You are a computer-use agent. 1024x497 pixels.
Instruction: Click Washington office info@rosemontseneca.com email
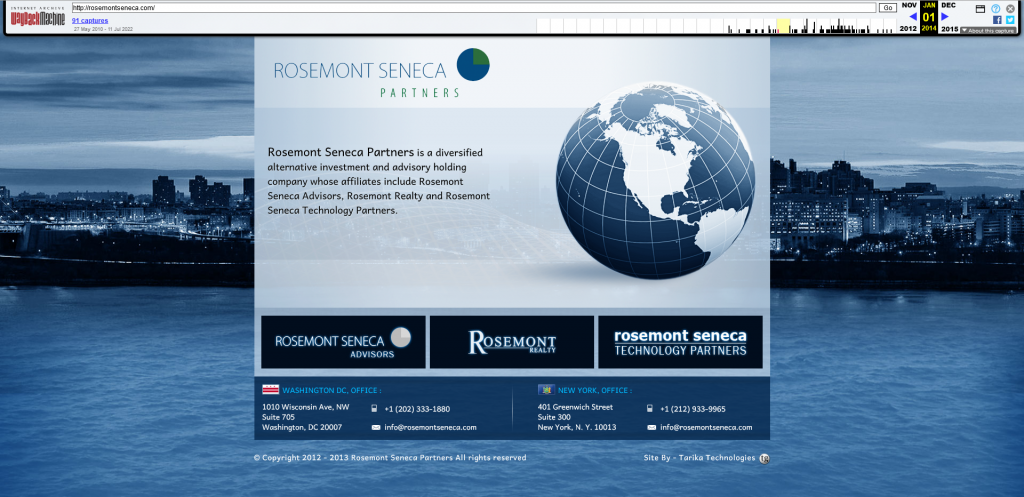[430, 428]
